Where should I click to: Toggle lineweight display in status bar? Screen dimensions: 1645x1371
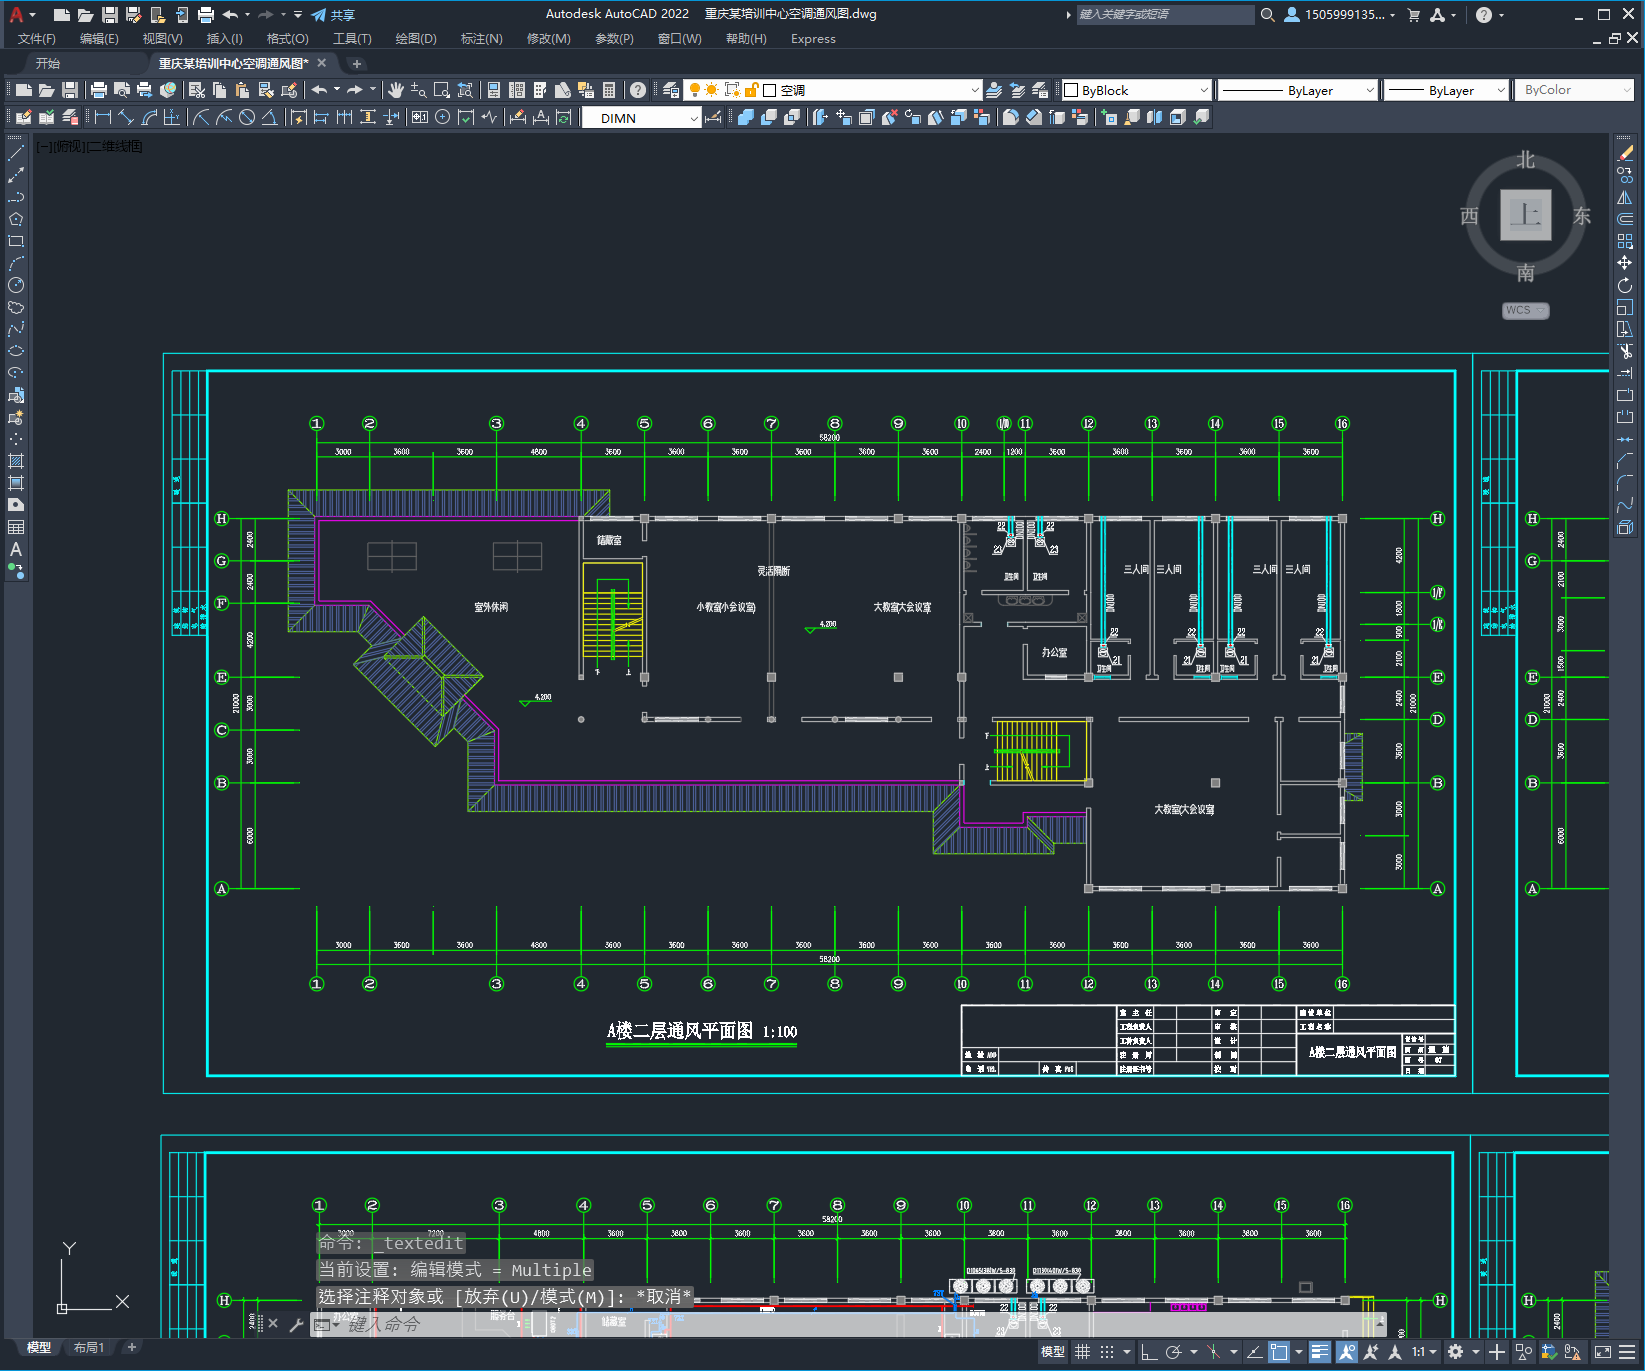point(1320,1352)
